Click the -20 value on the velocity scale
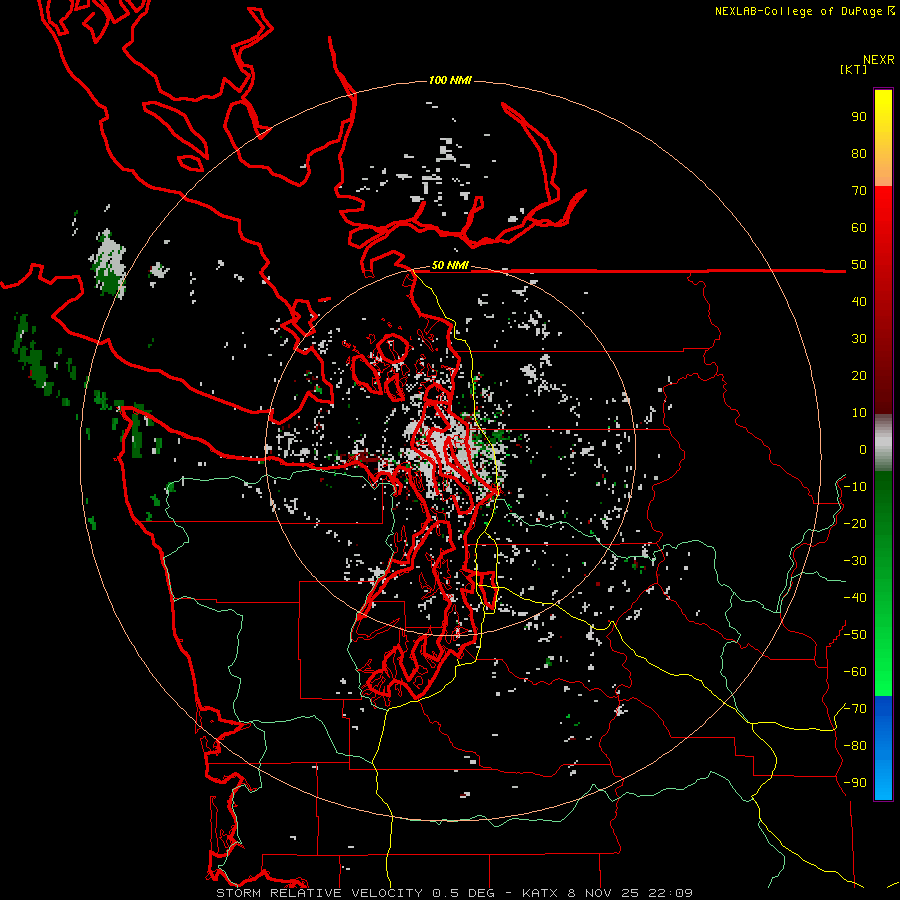This screenshot has width=900, height=900. point(855,524)
